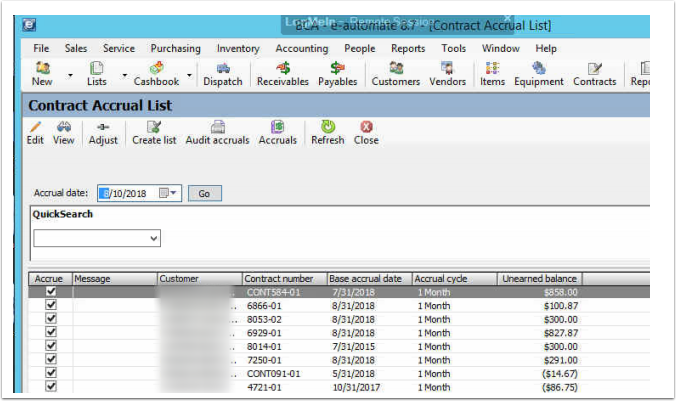Open the Sales menu
The width and height of the screenshot is (676, 401).
[x=76, y=48]
